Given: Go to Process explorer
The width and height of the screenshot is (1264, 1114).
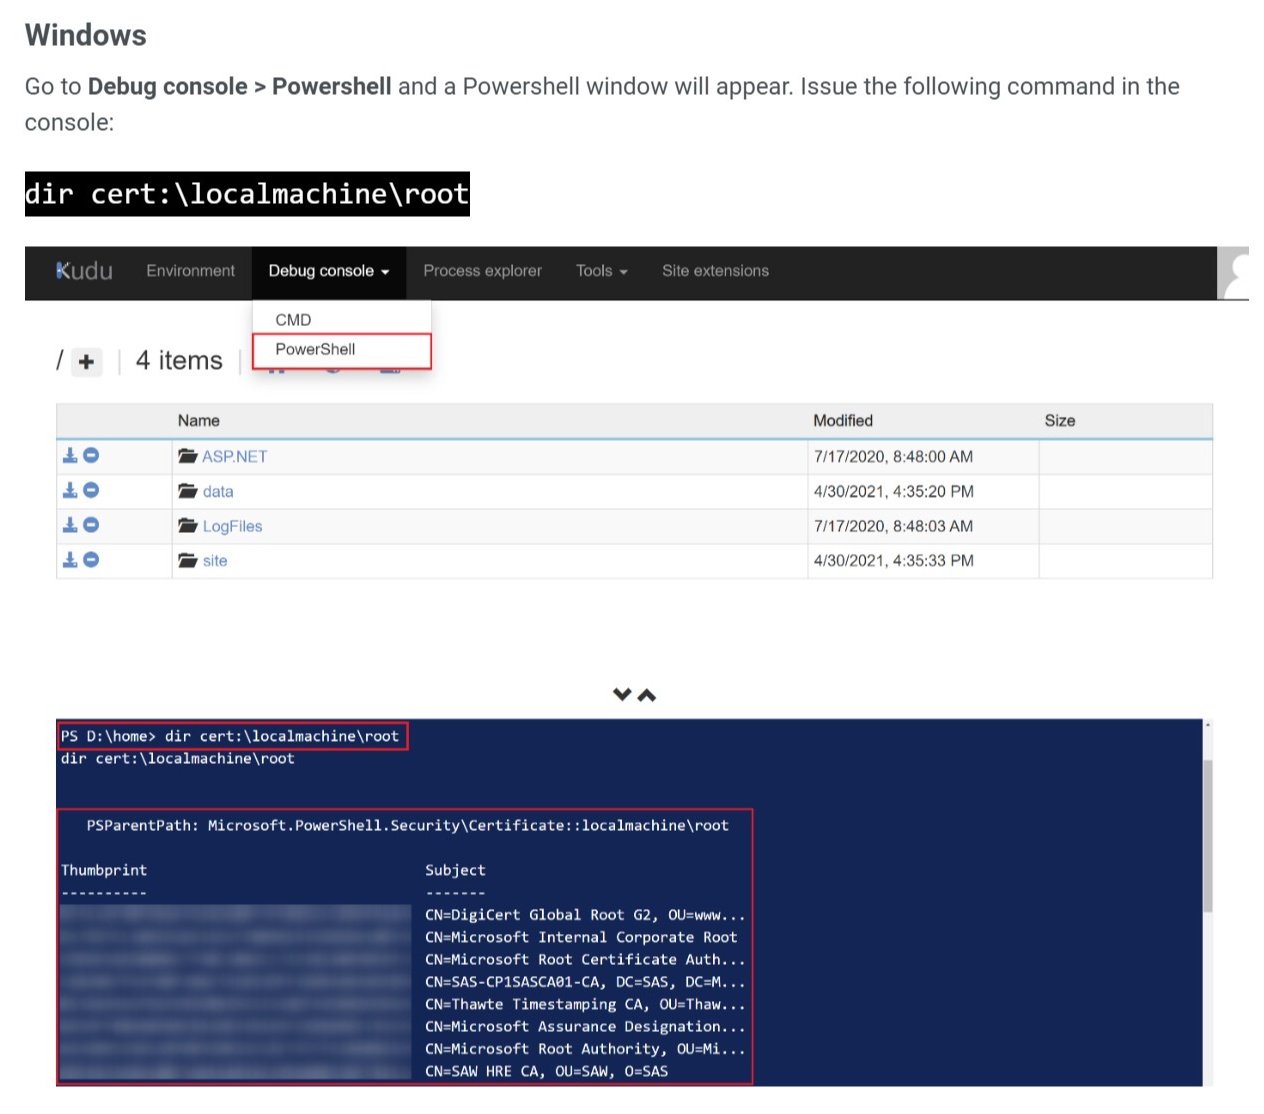Looking at the screenshot, I should pos(482,271).
